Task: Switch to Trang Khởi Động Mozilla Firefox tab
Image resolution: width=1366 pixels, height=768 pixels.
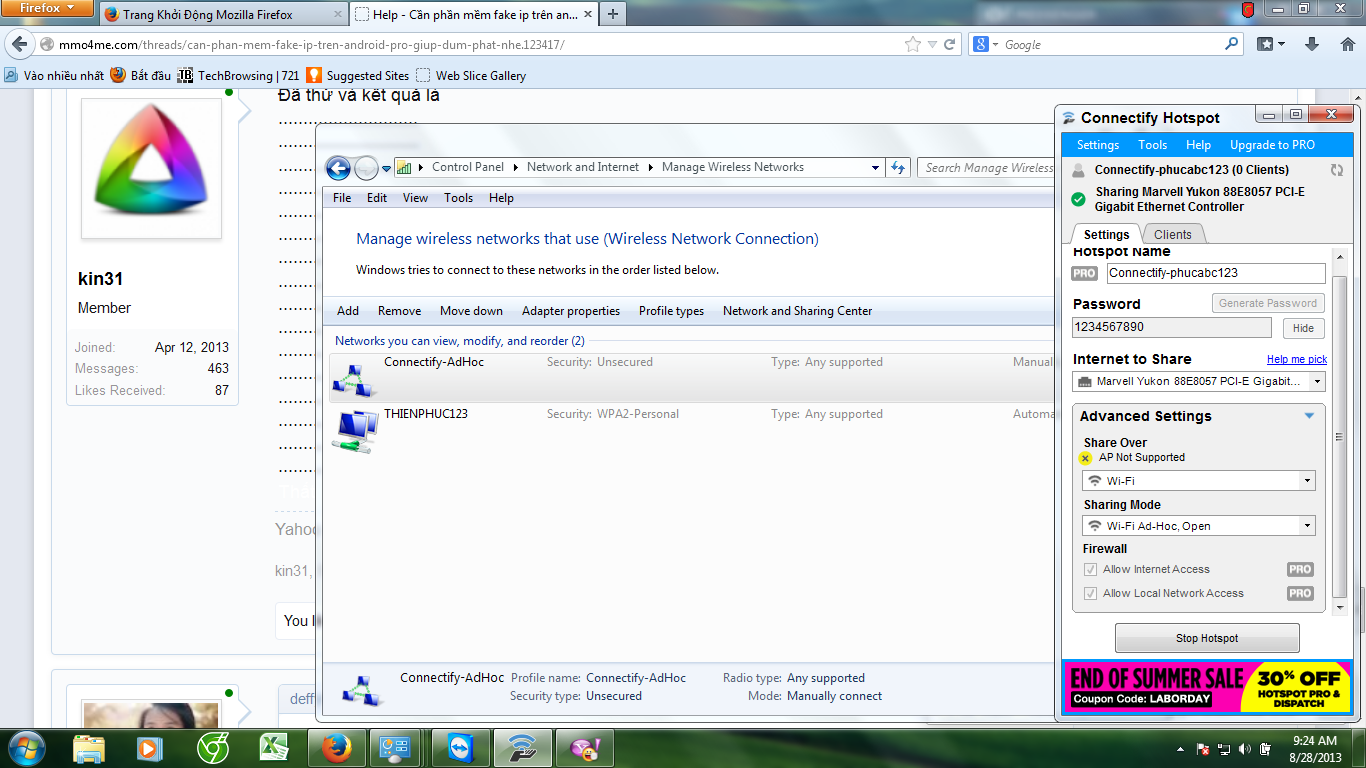Action: click(222, 15)
